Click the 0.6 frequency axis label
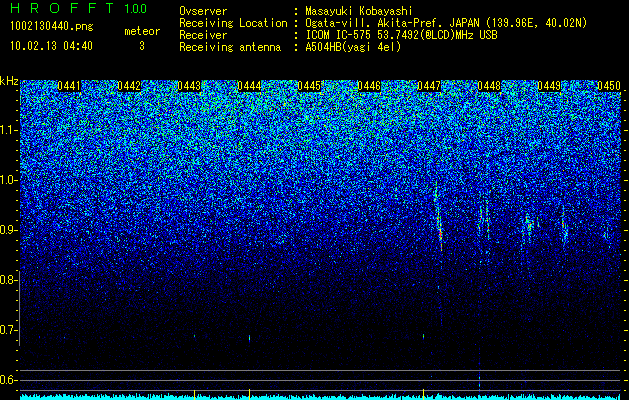Screen dimensions: 629x400 click(x=9, y=380)
